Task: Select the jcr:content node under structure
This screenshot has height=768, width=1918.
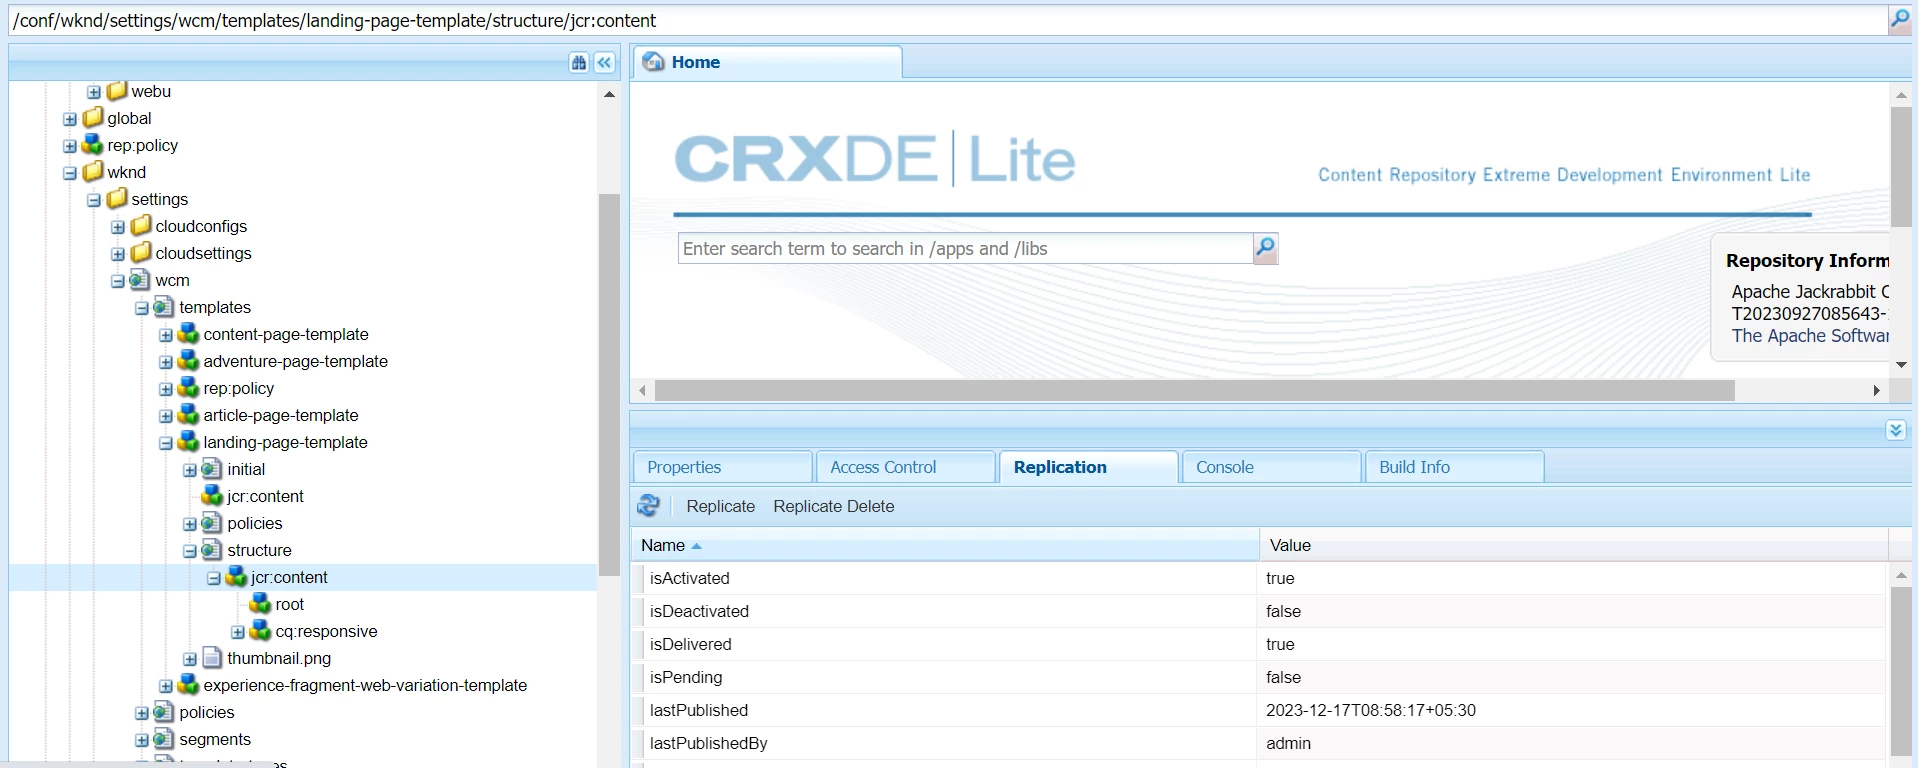Action: 289,577
